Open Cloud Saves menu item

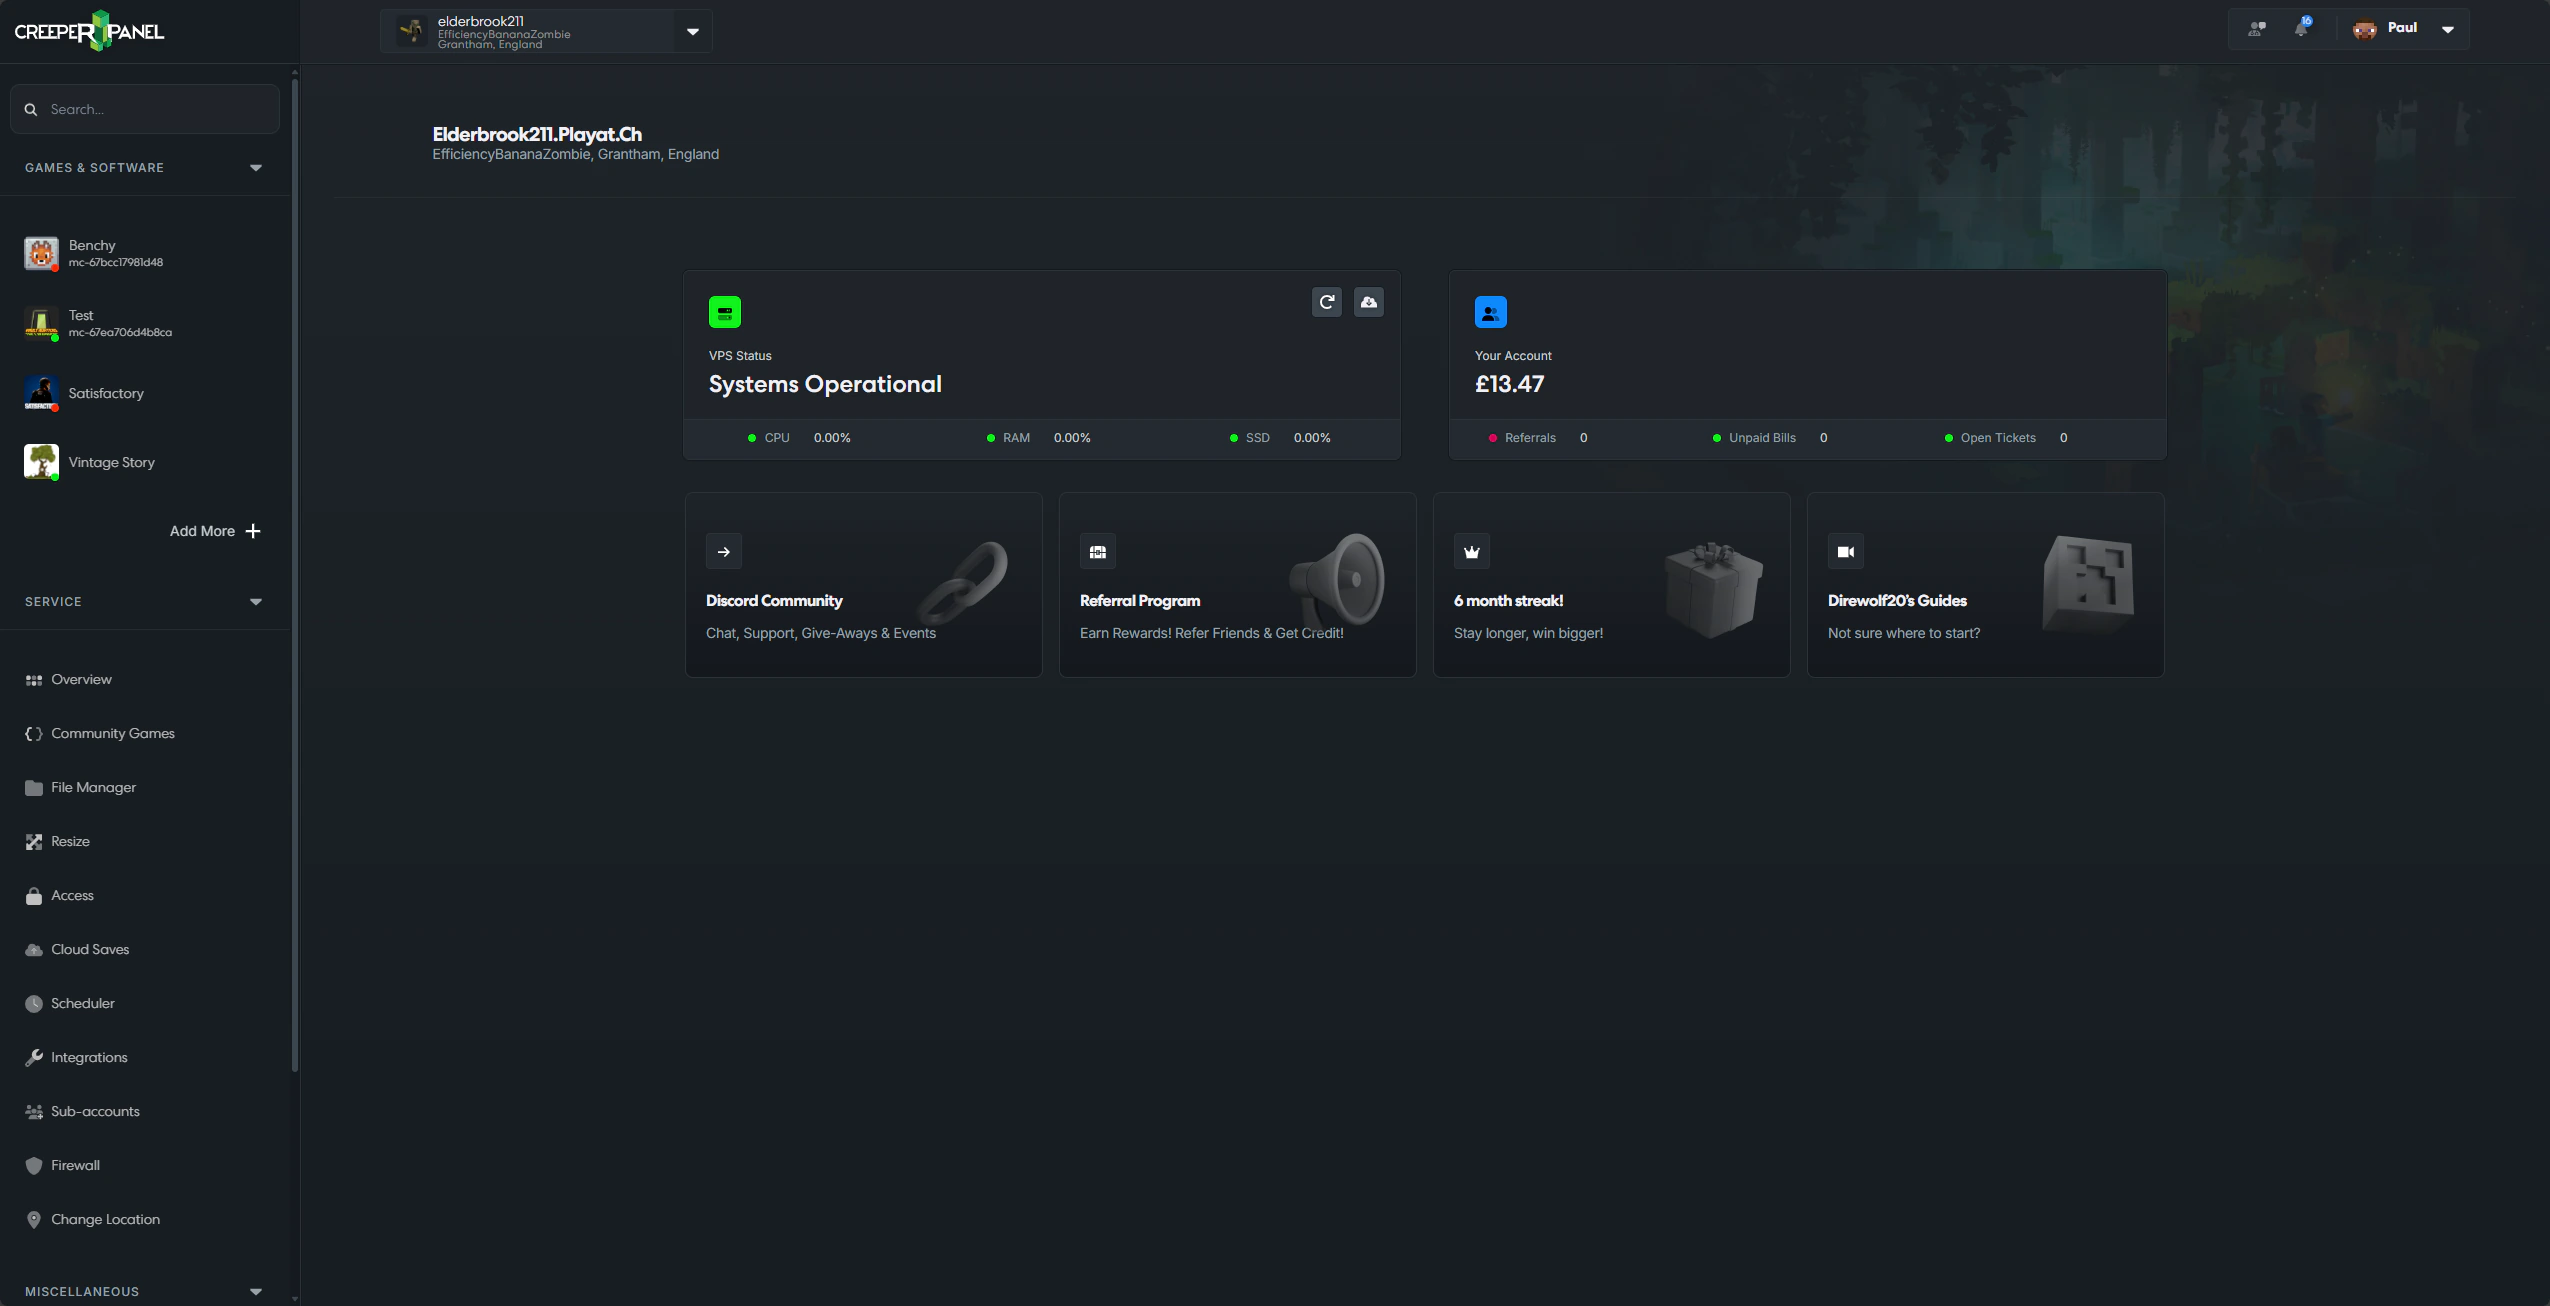pos(90,950)
